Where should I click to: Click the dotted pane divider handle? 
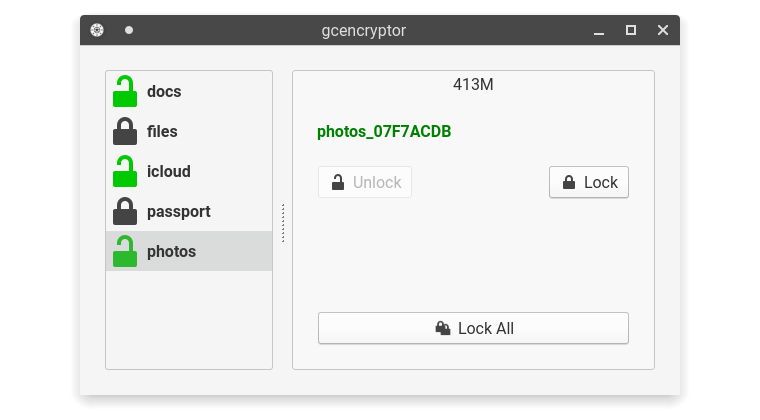point(283,223)
